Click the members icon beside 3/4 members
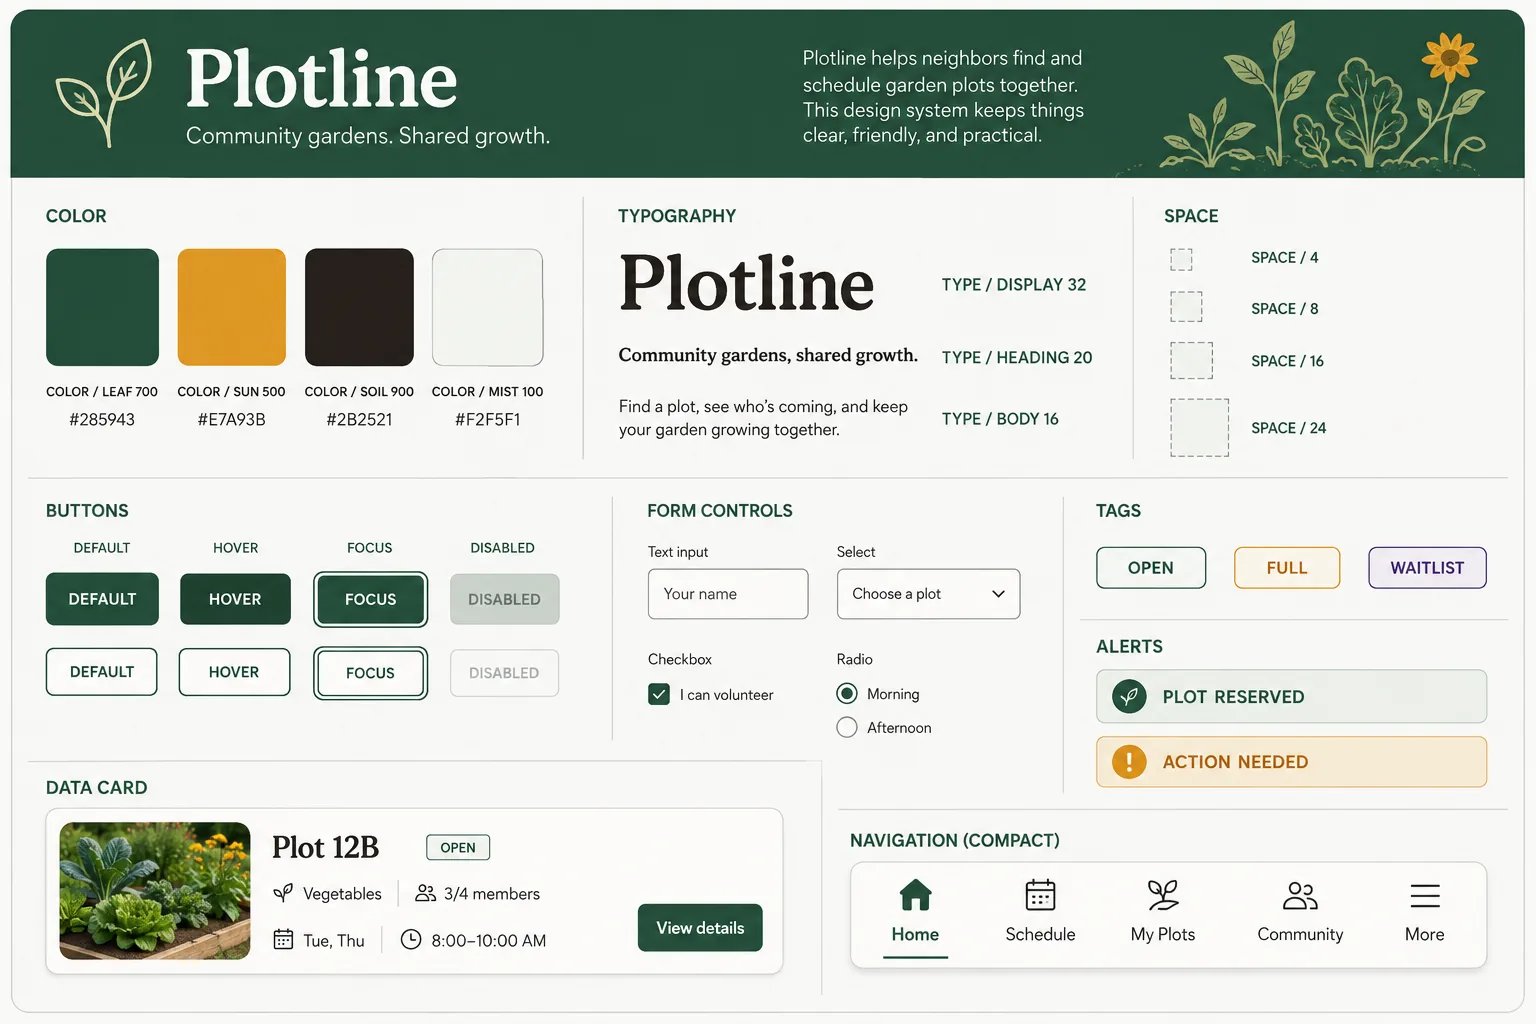The image size is (1536, 1024). pyautogui.click(x=426, y=893)
